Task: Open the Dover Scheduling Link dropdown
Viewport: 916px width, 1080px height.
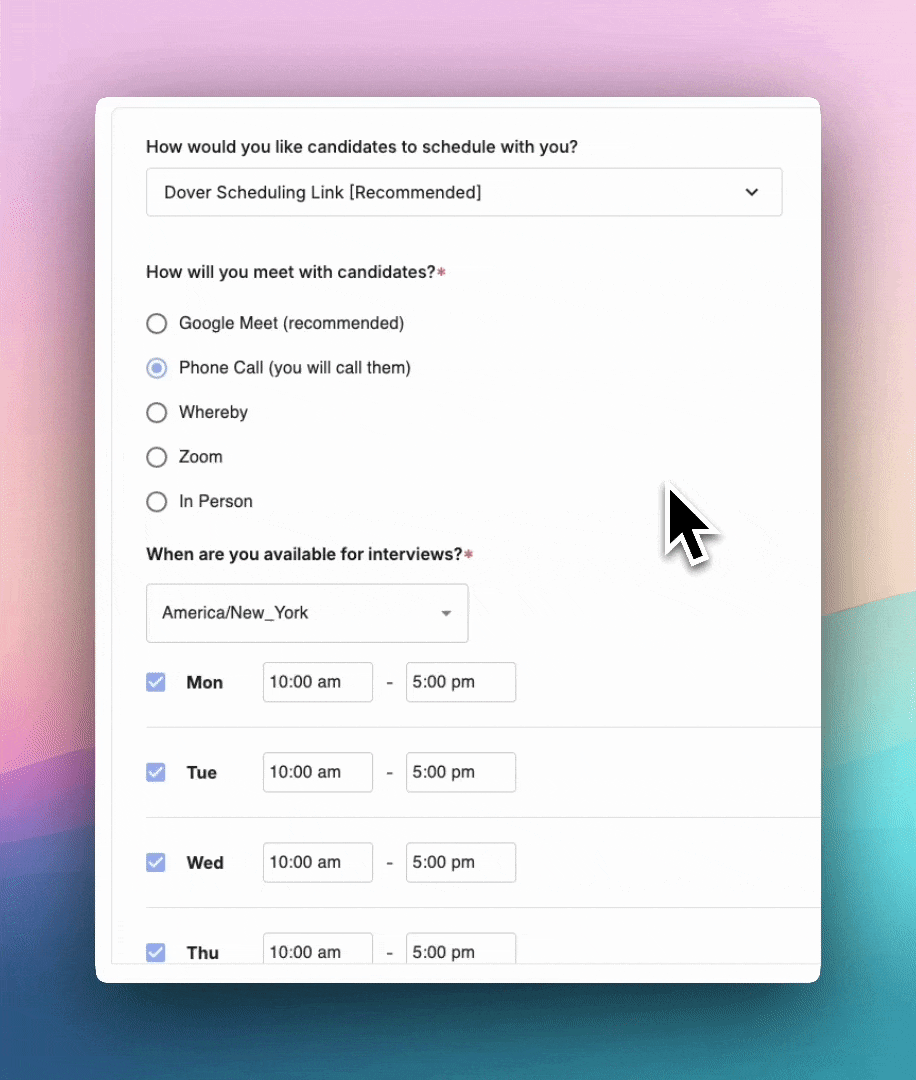Action: click(463, 192)
